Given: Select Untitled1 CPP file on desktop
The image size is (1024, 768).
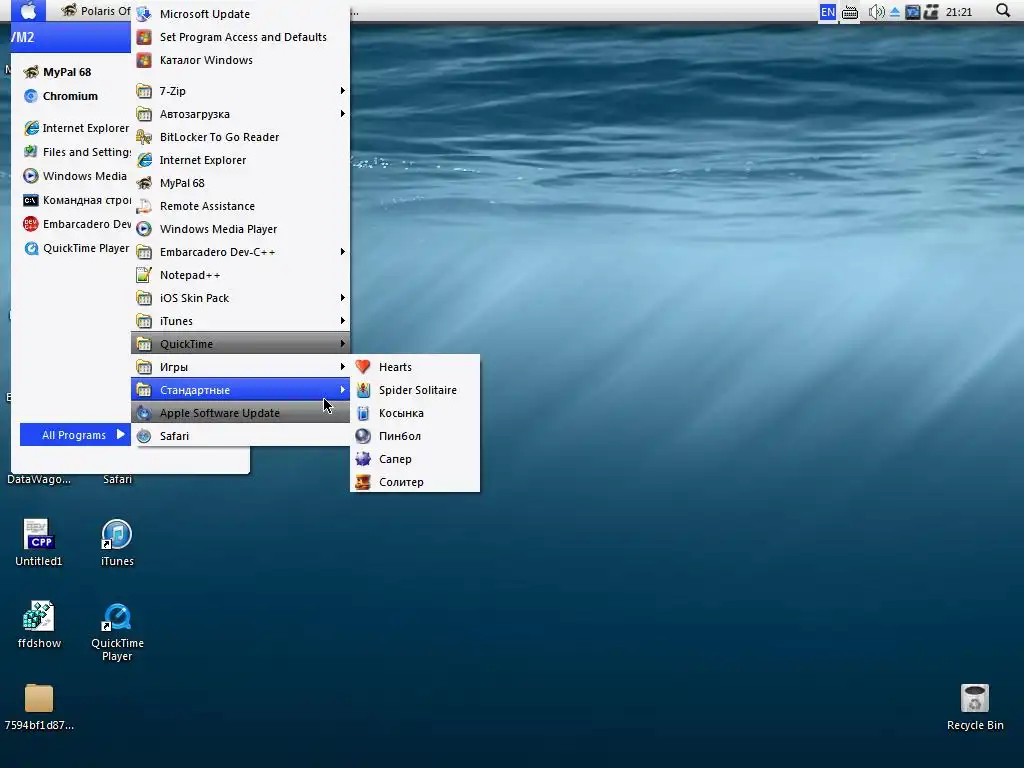Looking at the screenshot, I should click(39, 542).
